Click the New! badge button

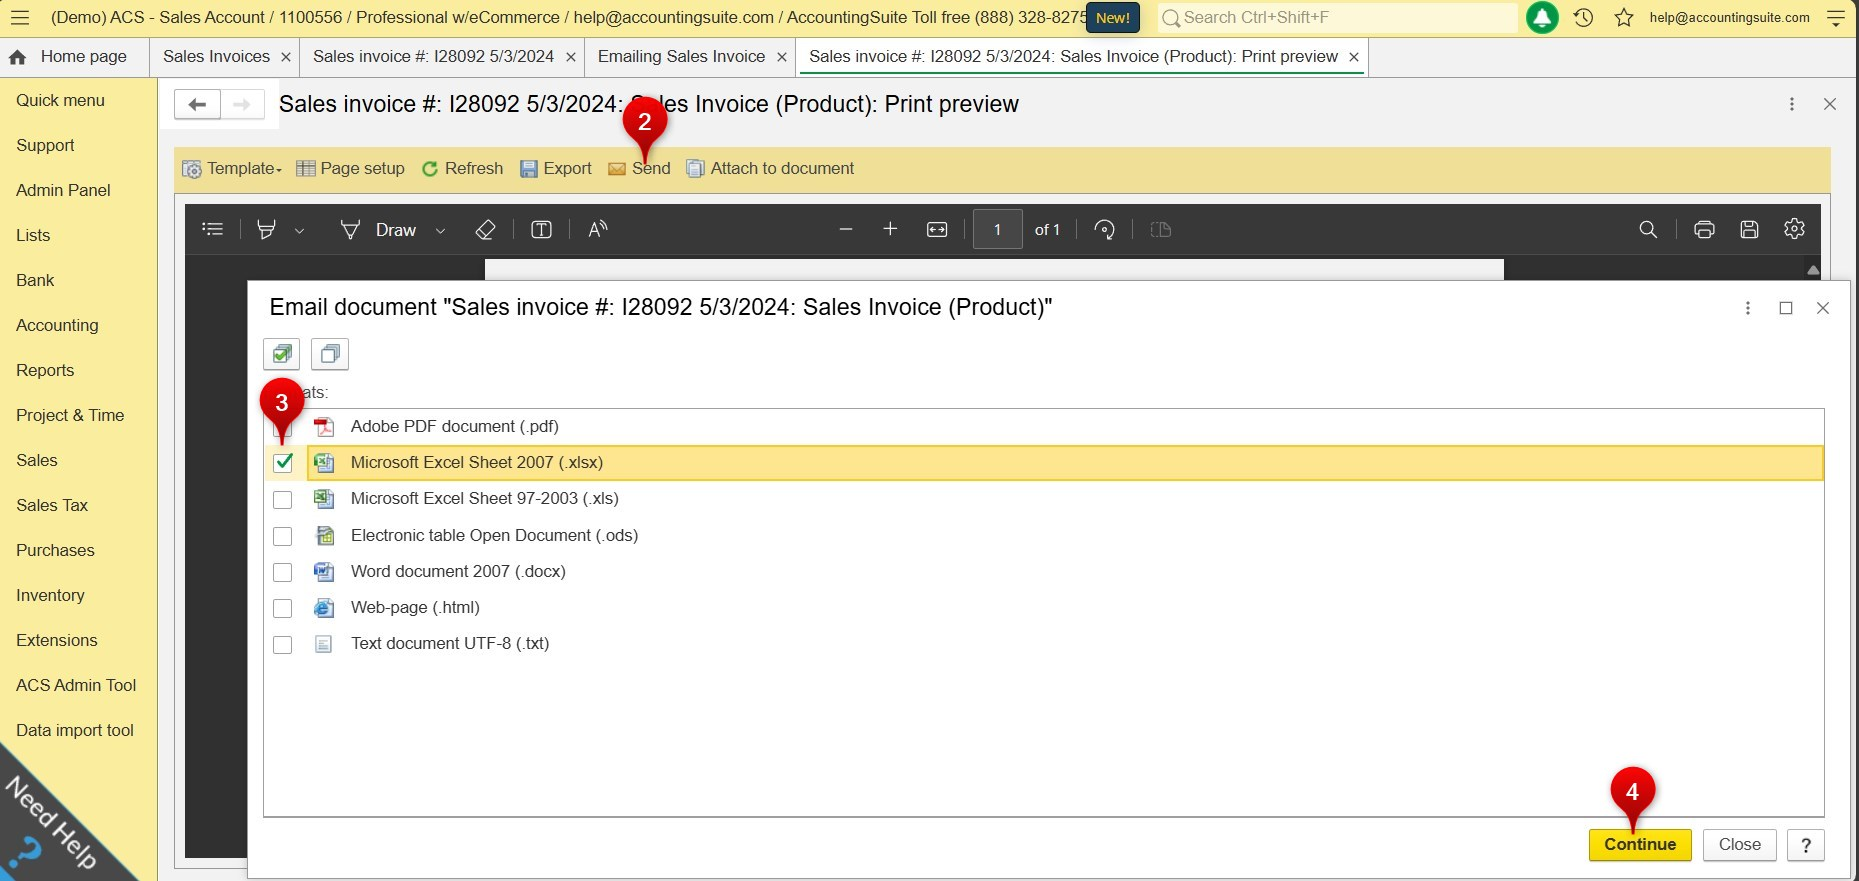click(1113, 18)
